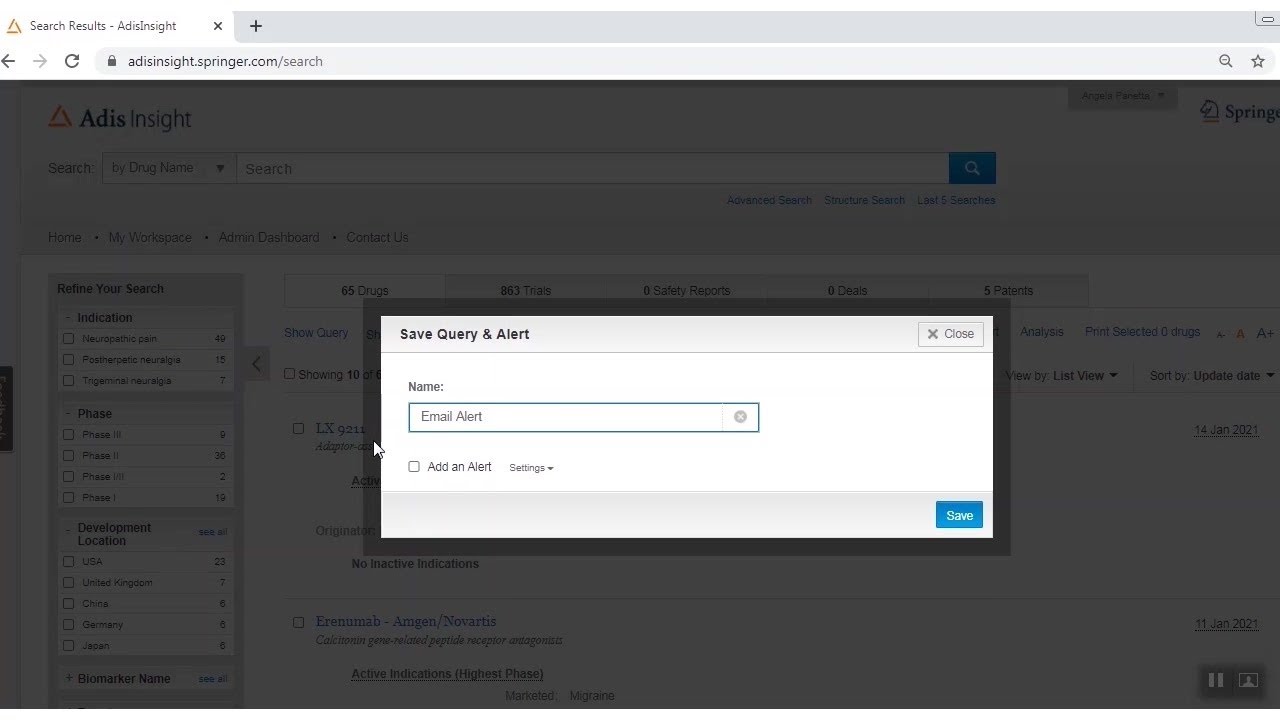Image resolution: width=1280 pixels, height=720 pixels.
Task: Collapse the refine sidebar with the arrow
Action: [x=256, y=364]
